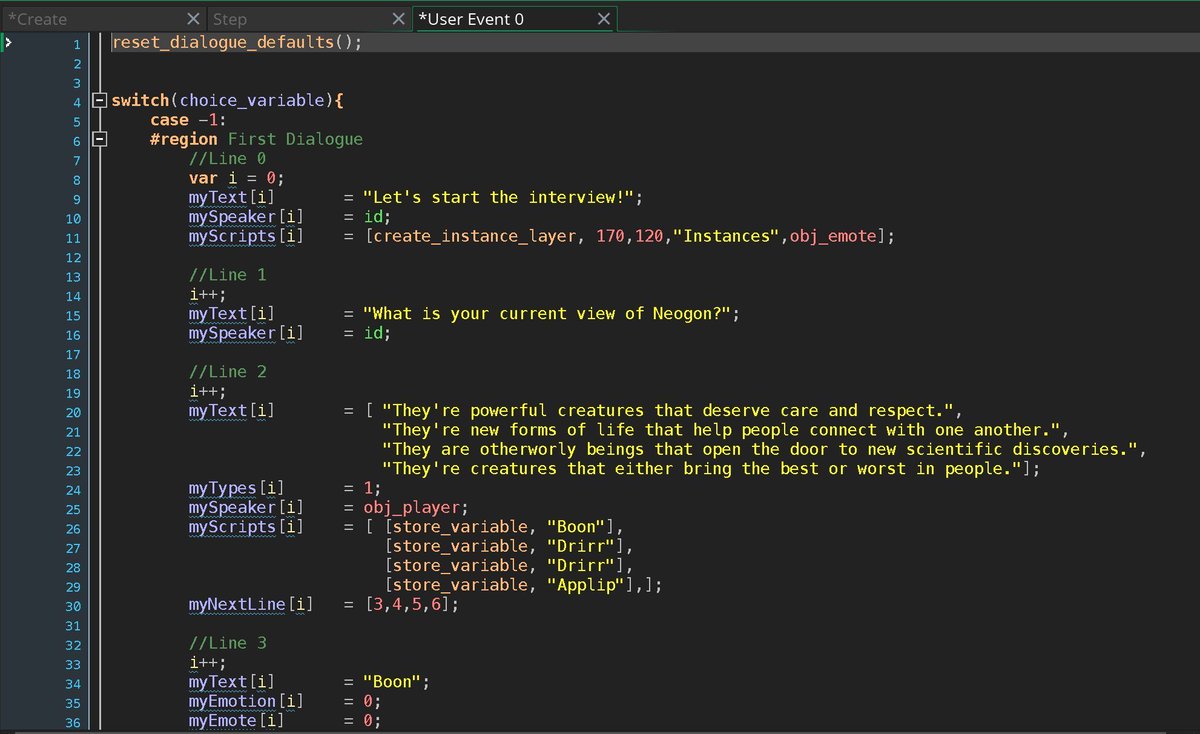Close the Create event tab
The height and width of the screenshot is (734, 1200).
click(194, 19)
